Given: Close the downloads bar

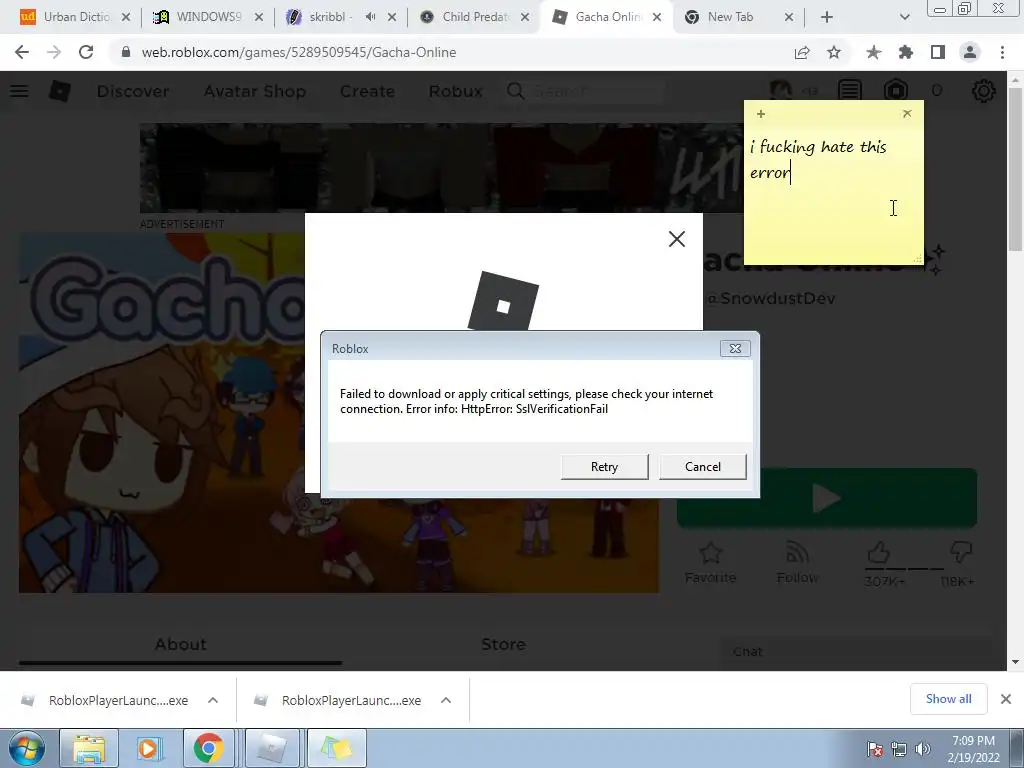Looking at the screenshot, I should tap(1006, 699).
